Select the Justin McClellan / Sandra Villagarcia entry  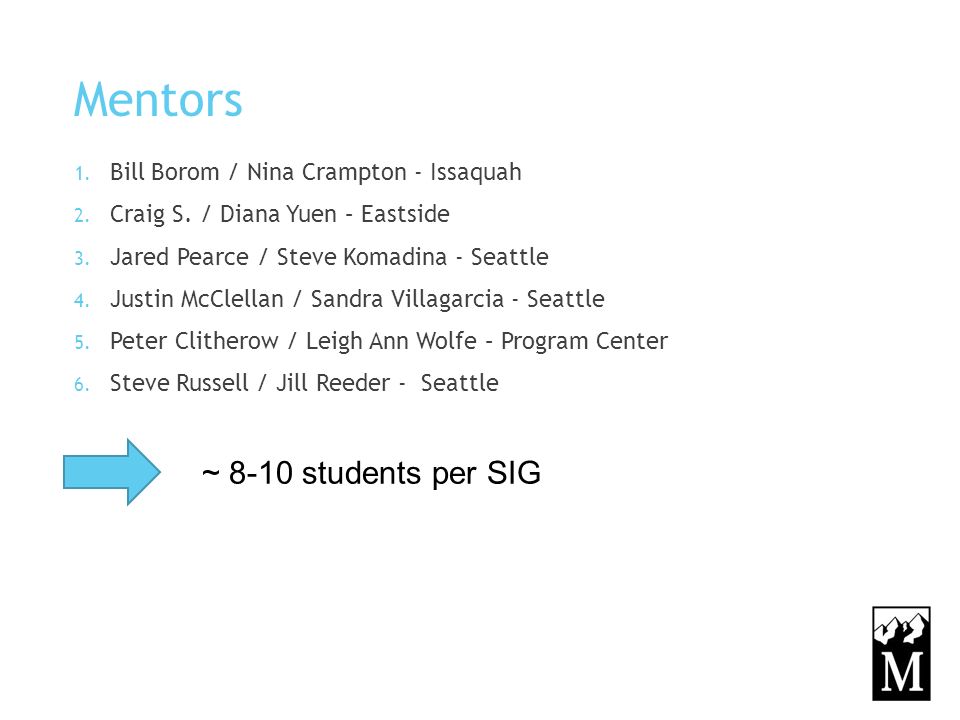pos(357,299)
